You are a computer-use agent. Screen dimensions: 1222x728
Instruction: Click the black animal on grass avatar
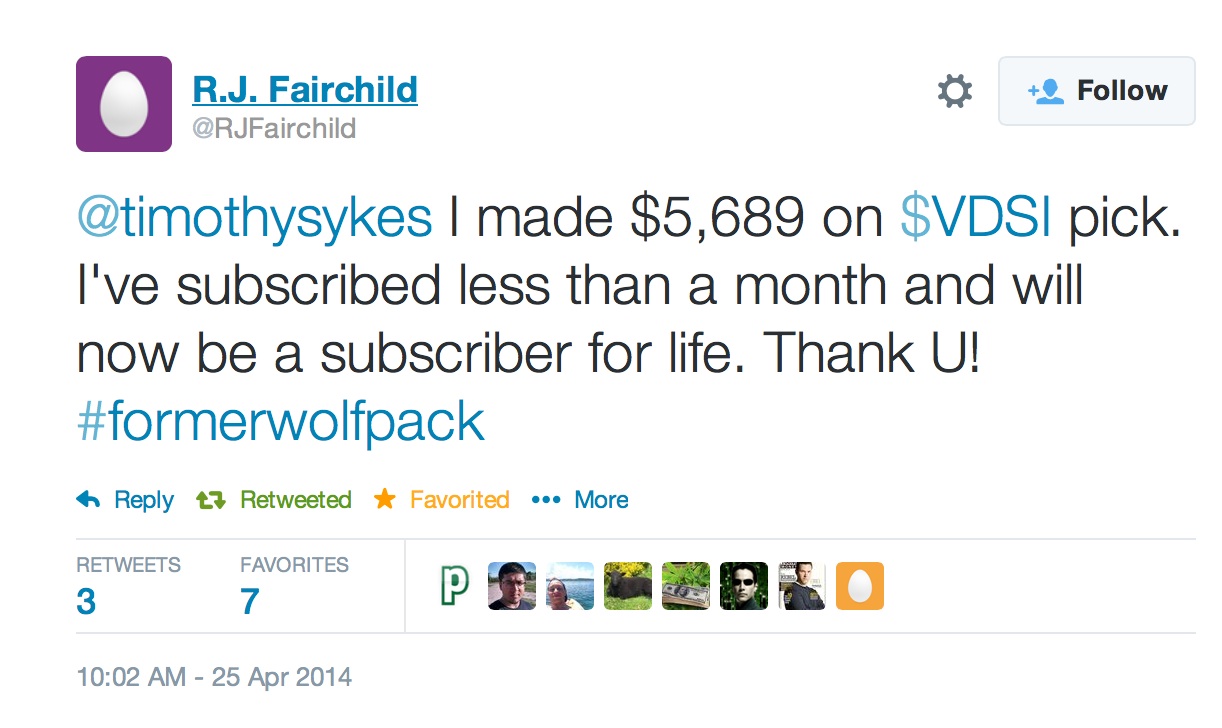(x=628, y=586)
